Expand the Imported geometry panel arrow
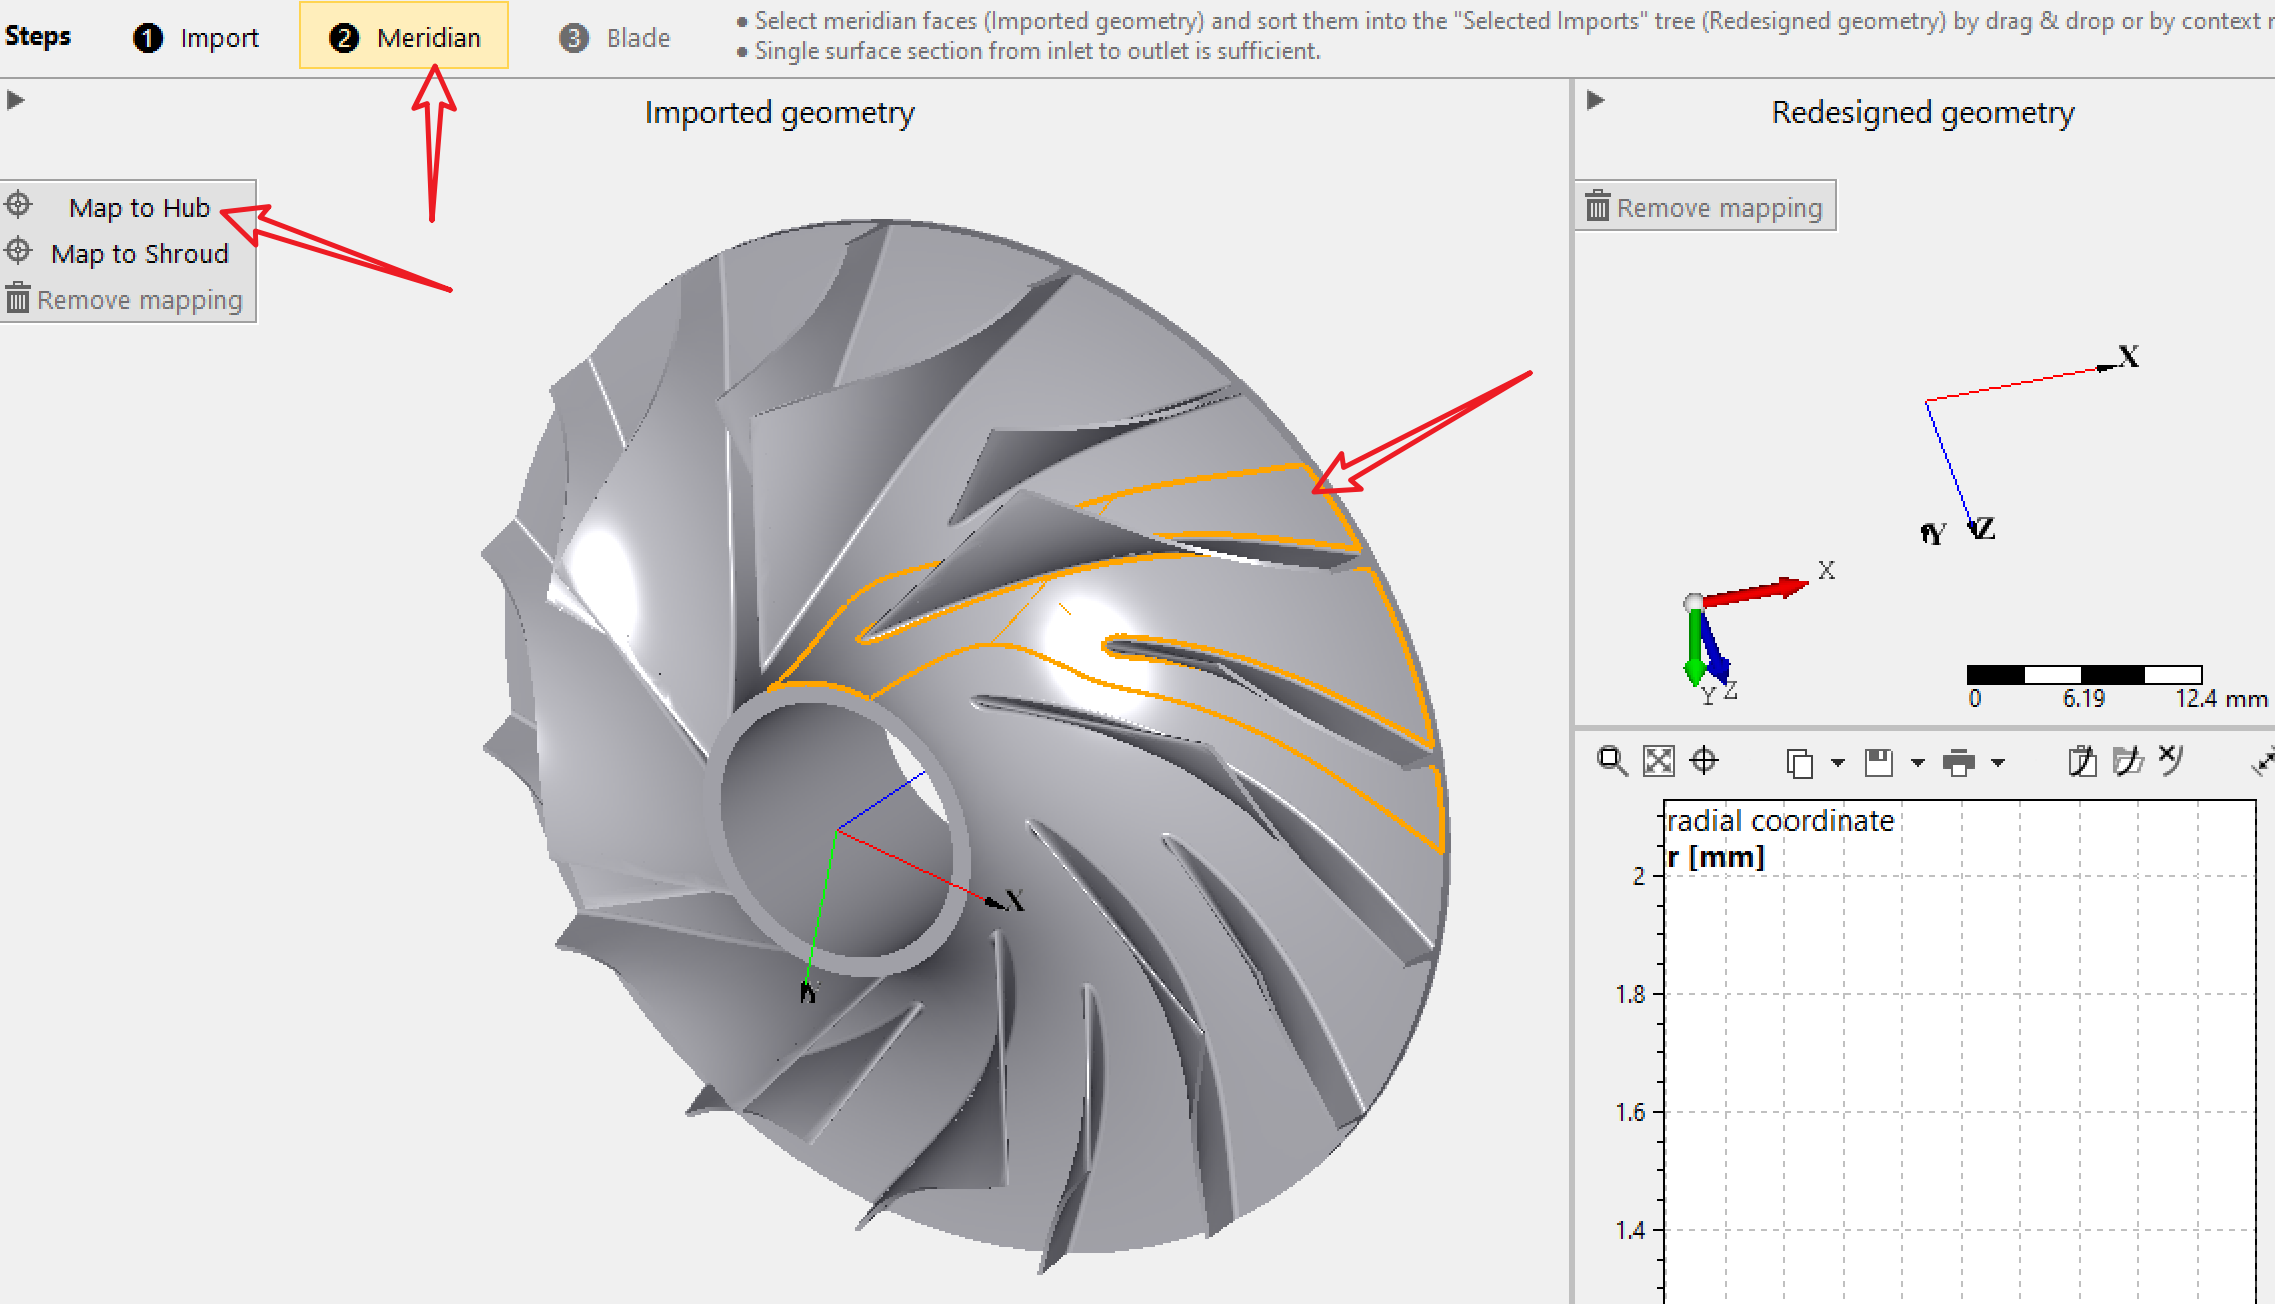The width and height of the screenshot is (2275, 1304). coord(15,100)
